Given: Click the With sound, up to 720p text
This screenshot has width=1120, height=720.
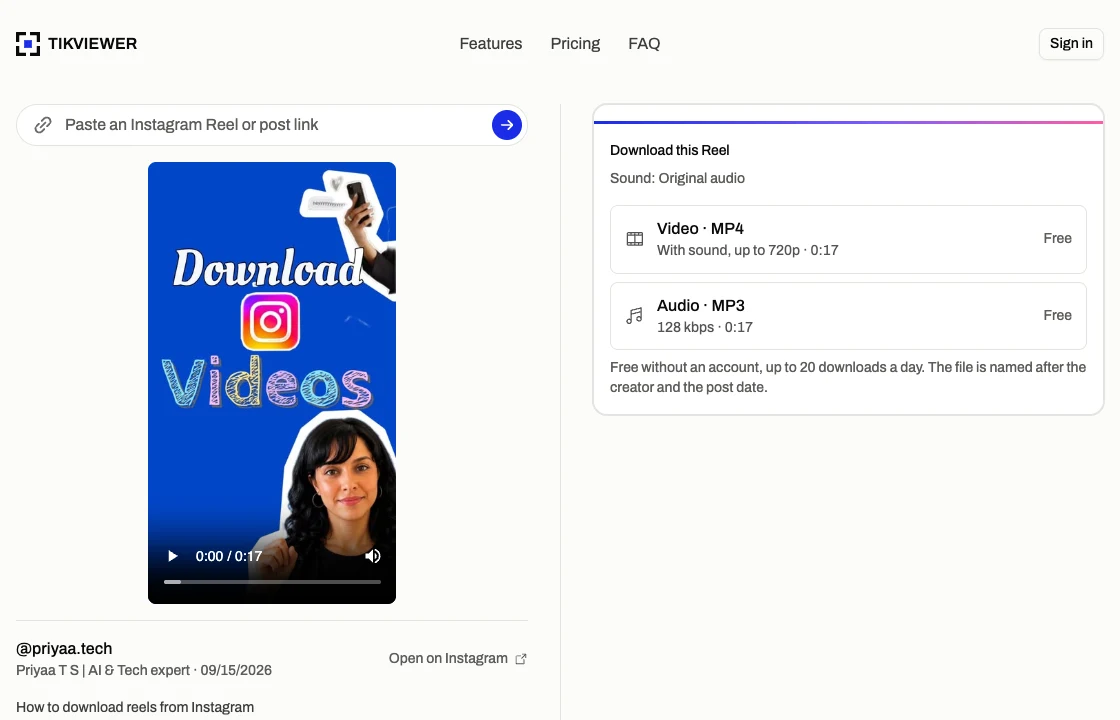Looking at the screenshot, I should pyautogui.click(x=747, y=250).
